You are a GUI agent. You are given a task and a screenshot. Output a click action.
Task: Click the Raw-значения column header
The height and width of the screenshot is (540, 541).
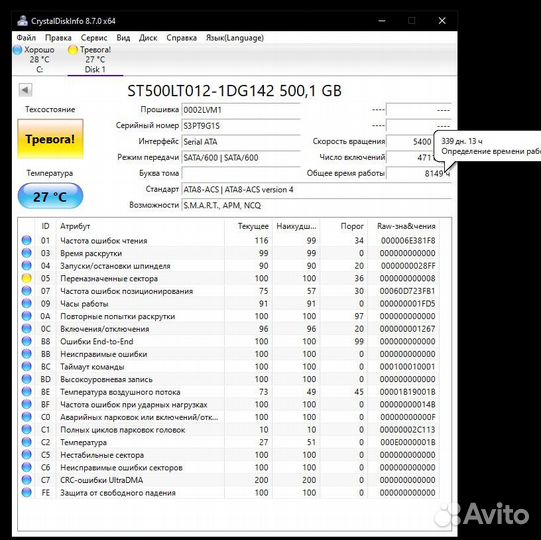coord(404,226)
